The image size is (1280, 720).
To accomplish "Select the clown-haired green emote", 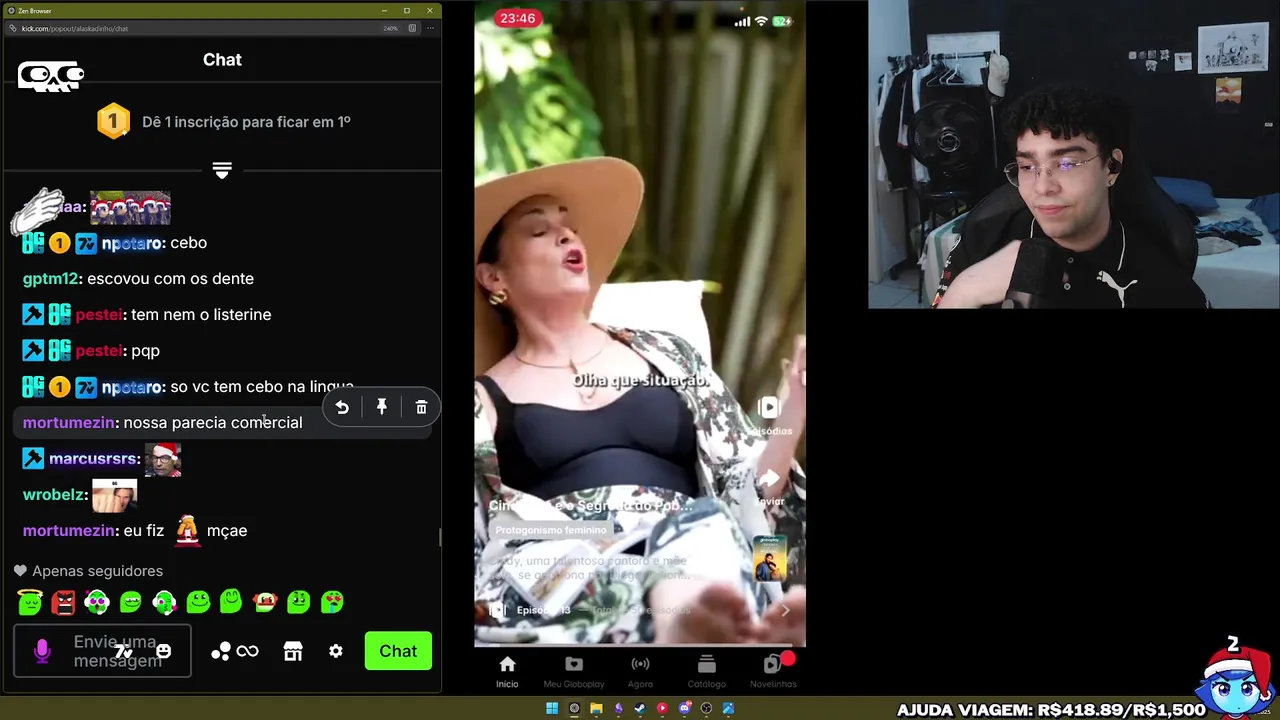I will pos(265,601).
